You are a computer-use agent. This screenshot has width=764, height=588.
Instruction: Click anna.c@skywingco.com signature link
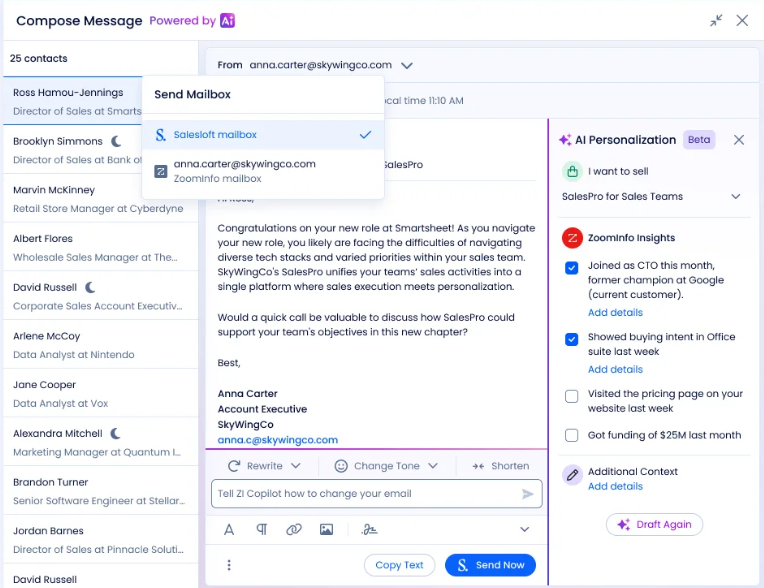[x=277, y=440]
